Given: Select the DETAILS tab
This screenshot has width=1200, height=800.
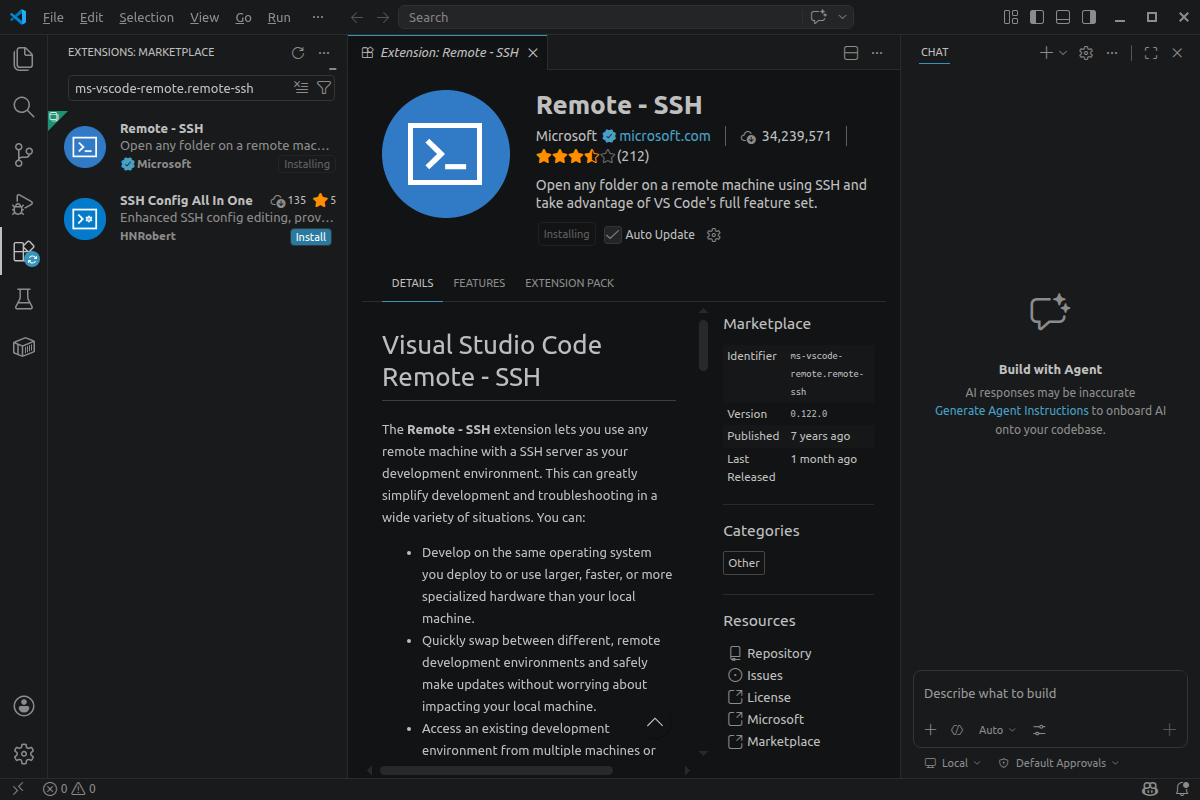Looking at the screenshot, I should [412, 283].
